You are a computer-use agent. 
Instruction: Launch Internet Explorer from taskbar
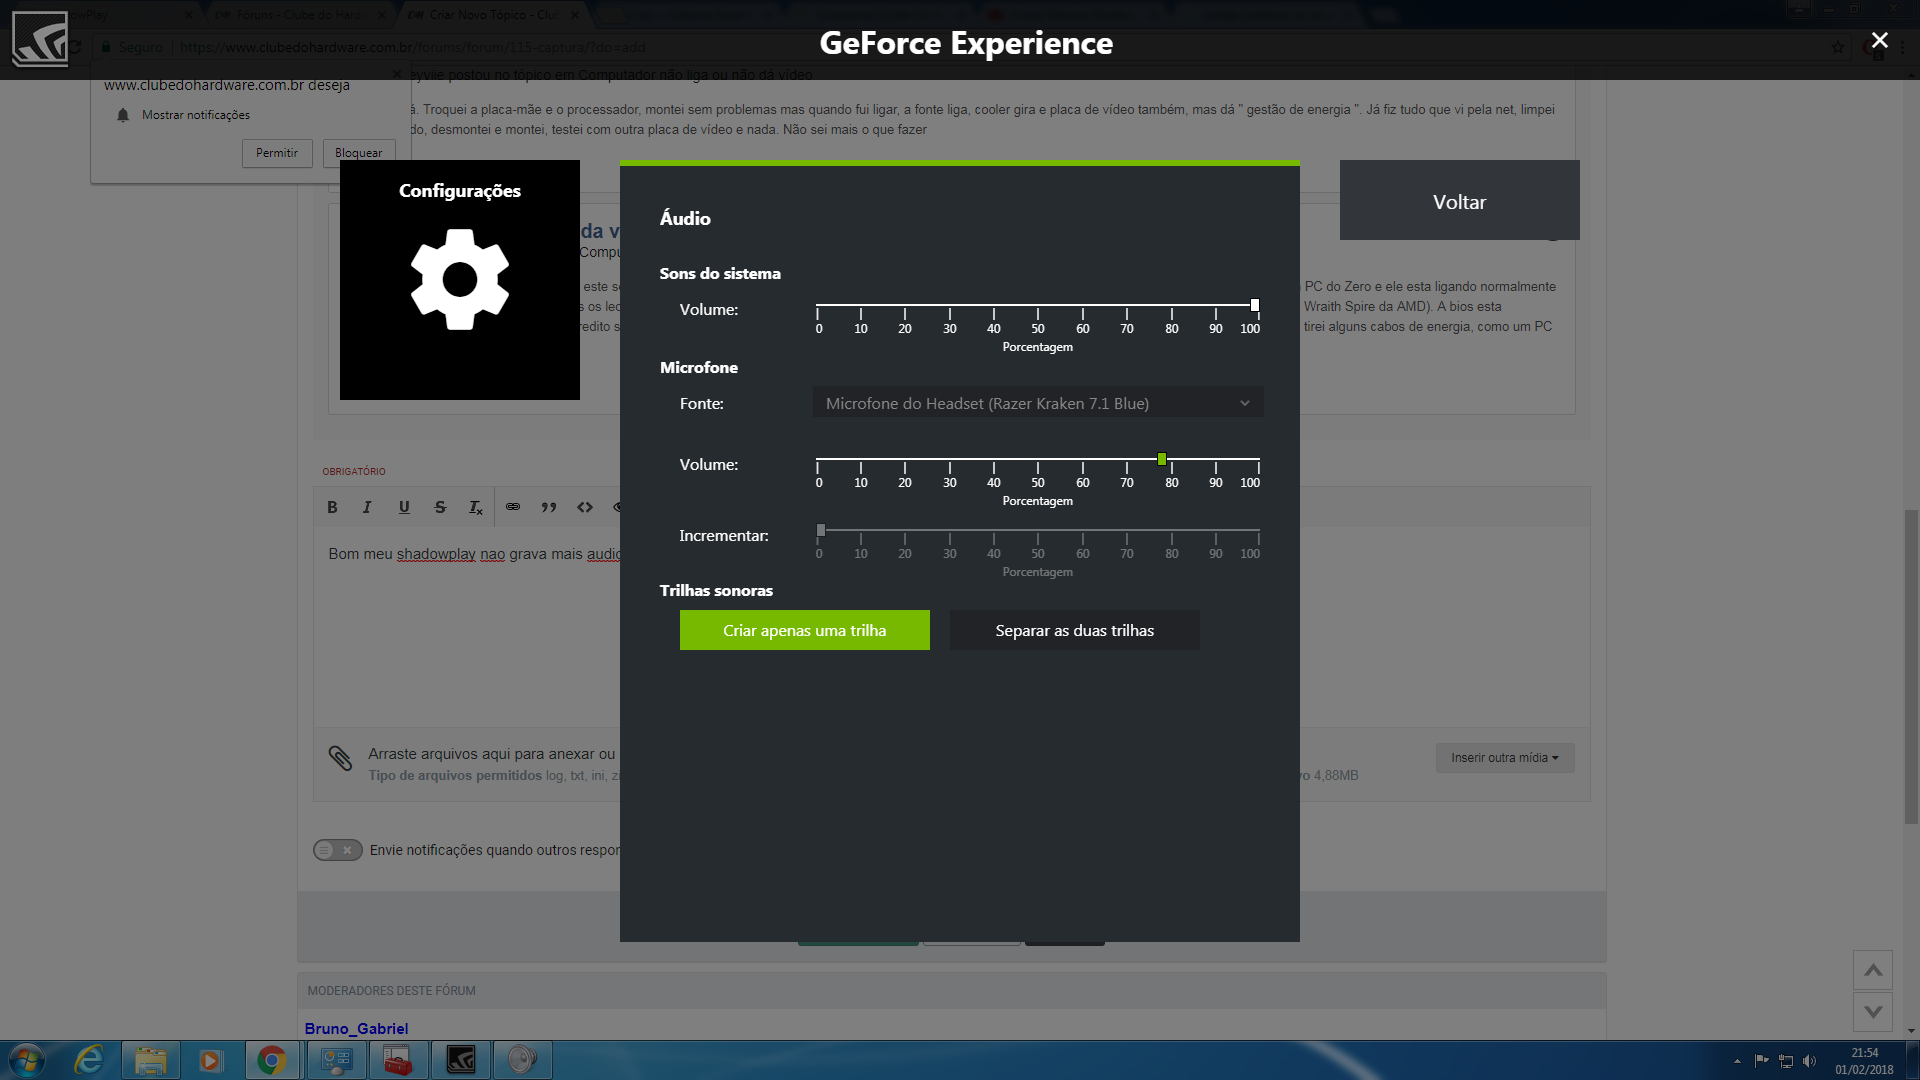90,1060
